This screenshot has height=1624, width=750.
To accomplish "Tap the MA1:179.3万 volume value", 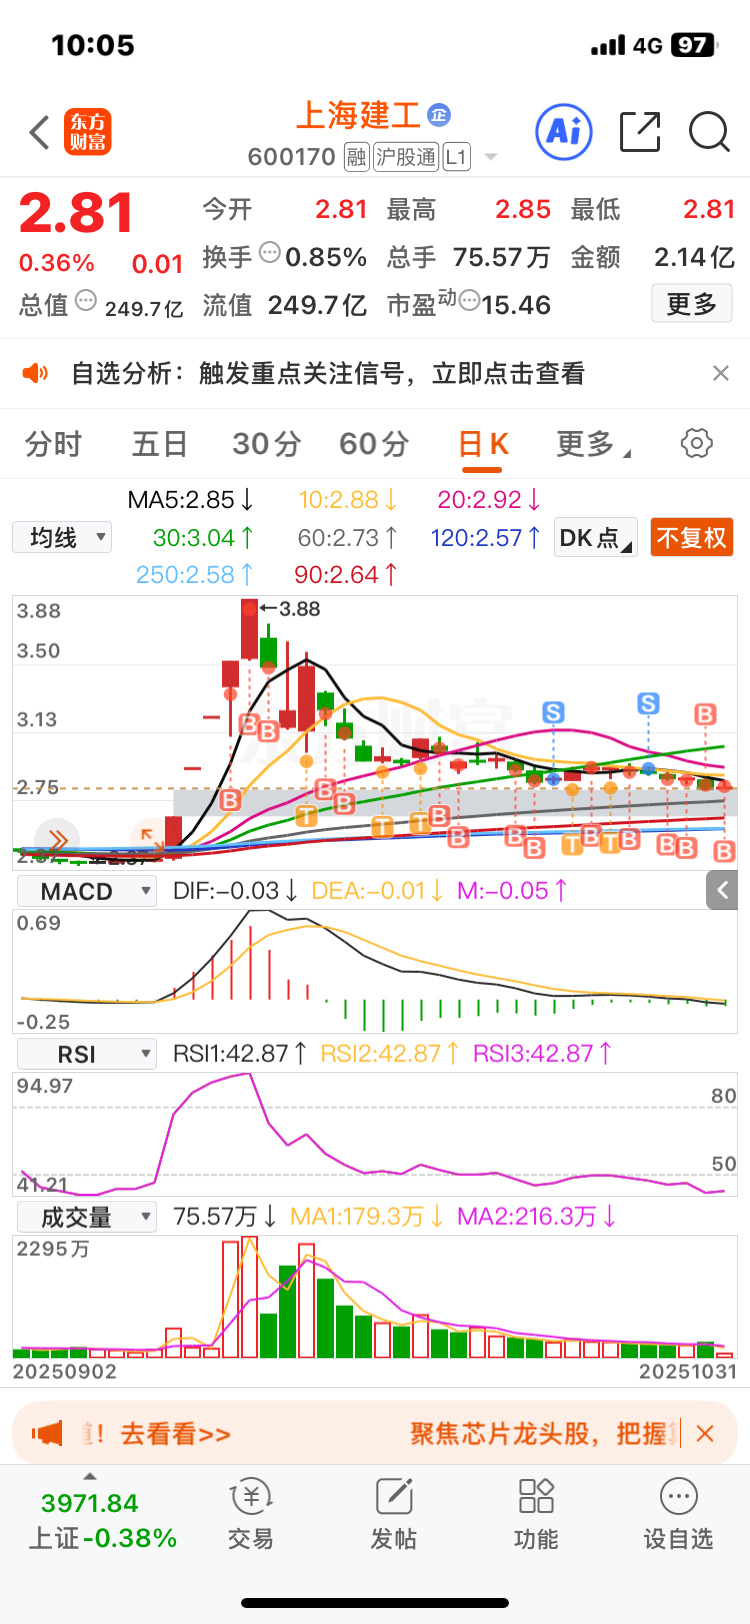I will [367, 1216].
